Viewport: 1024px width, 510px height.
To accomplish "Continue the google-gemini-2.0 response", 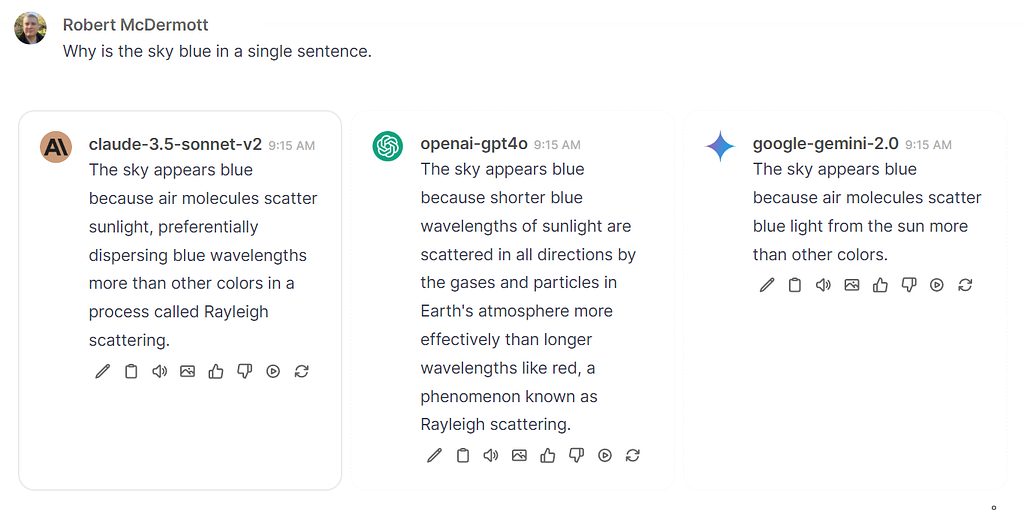I will 937,285.
